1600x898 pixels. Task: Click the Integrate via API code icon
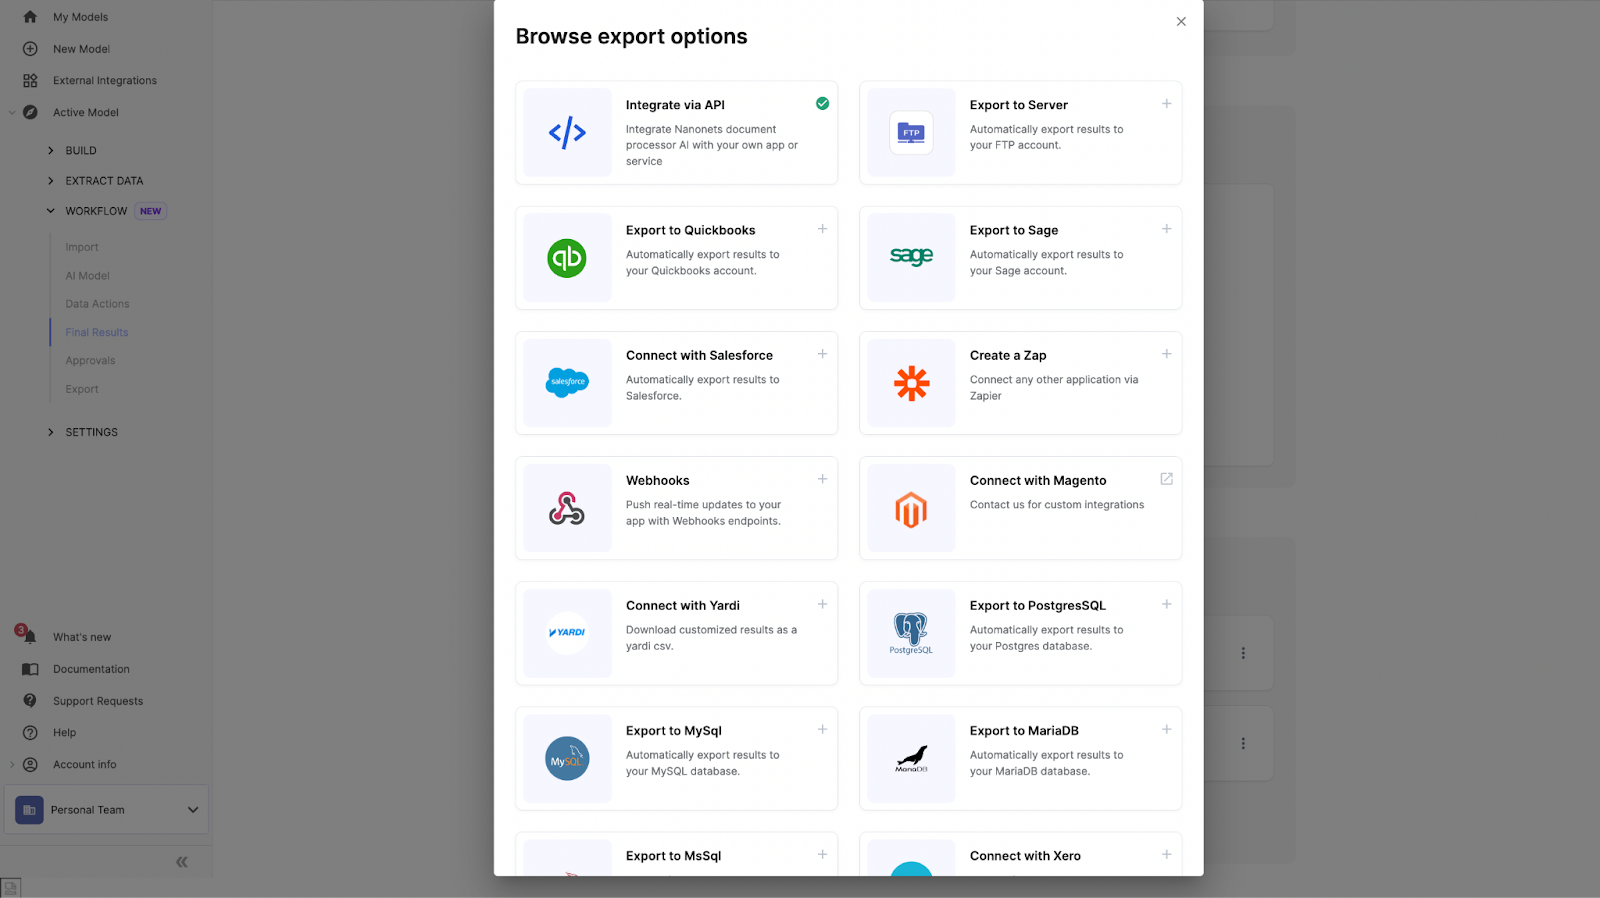point(567,132)
